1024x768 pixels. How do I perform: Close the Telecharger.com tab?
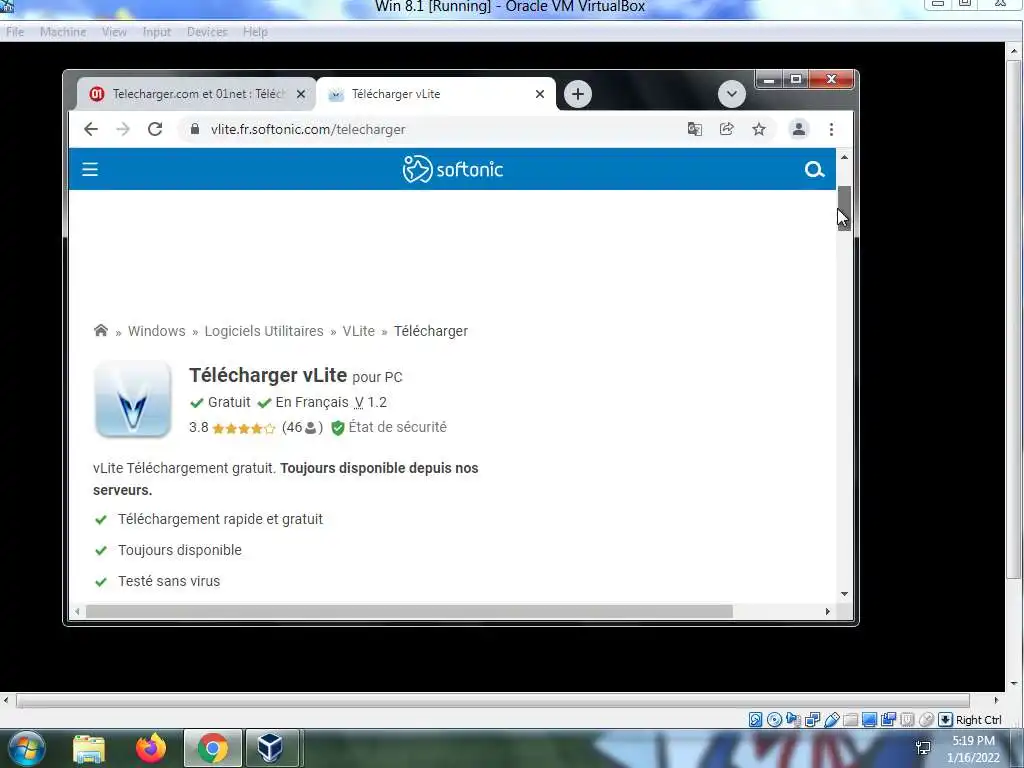300,94
